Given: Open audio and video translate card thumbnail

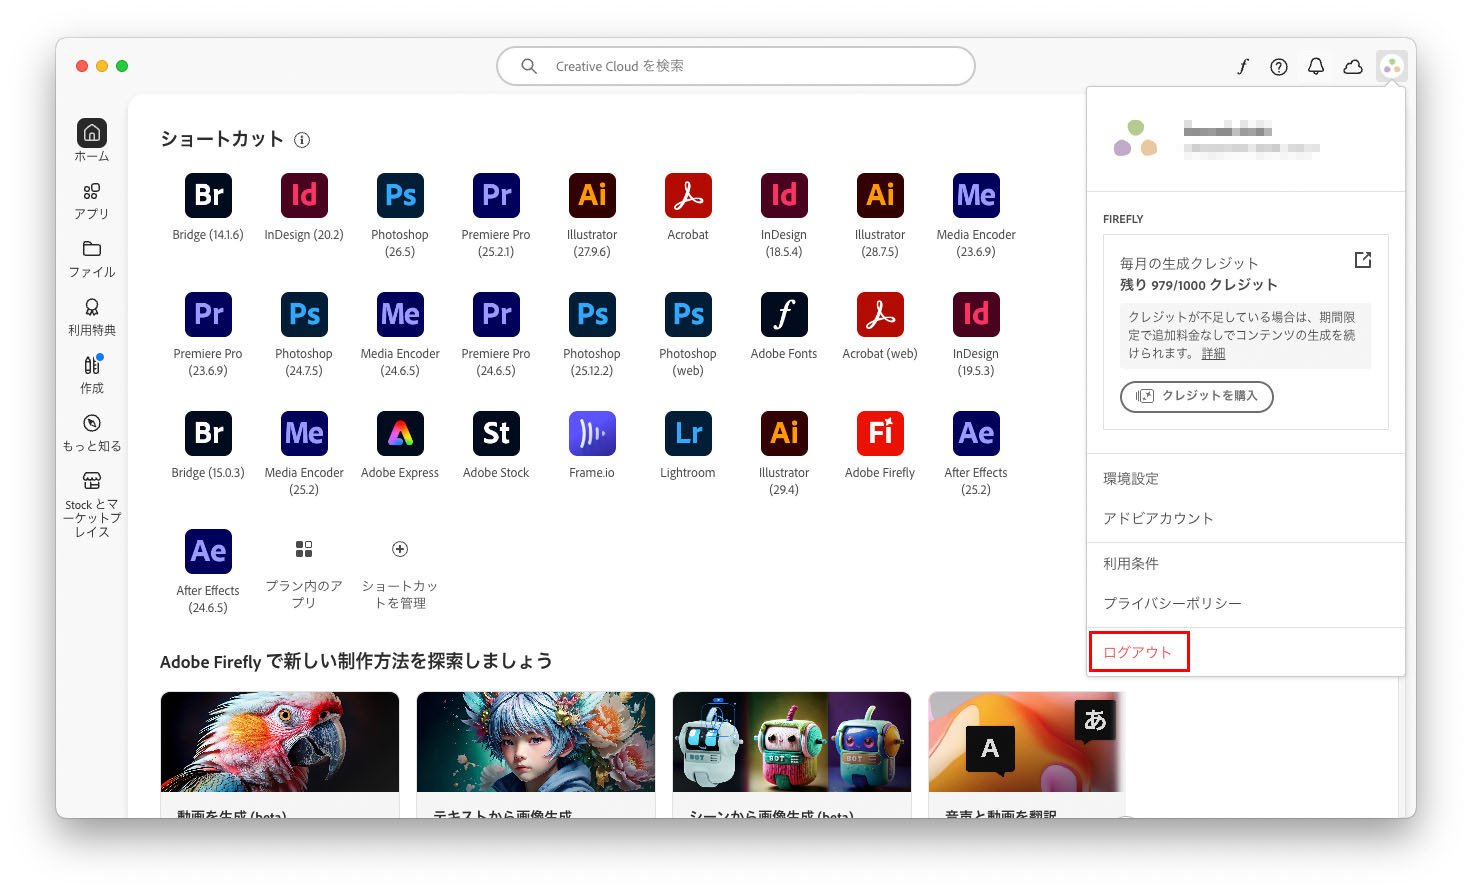Looking at the screenshot, I should [1027, 742].
